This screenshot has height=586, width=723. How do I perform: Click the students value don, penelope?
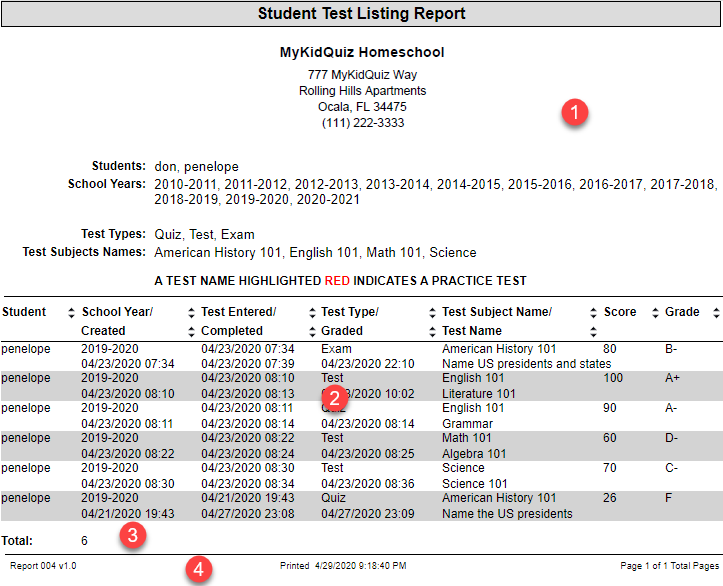pyautogui.click(x=196, y=166)
